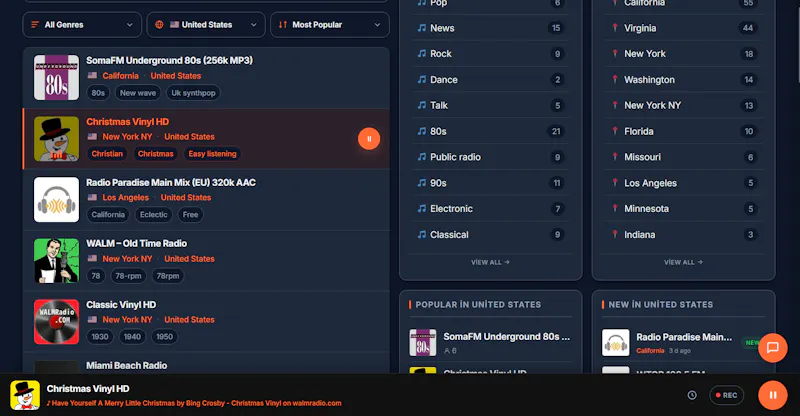Open the sleep timer clock icon

(x=692, y=395)
